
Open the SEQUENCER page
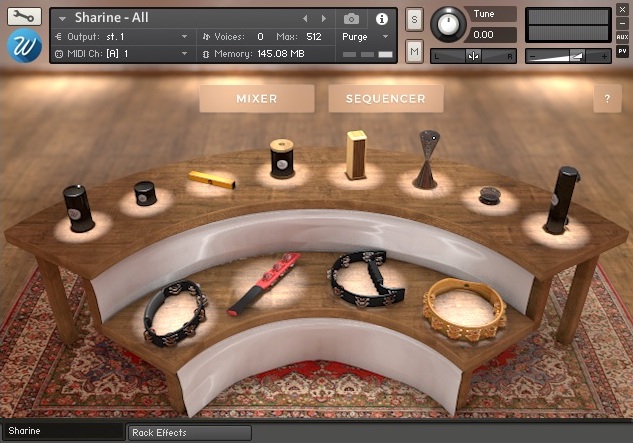coord(386,99)
